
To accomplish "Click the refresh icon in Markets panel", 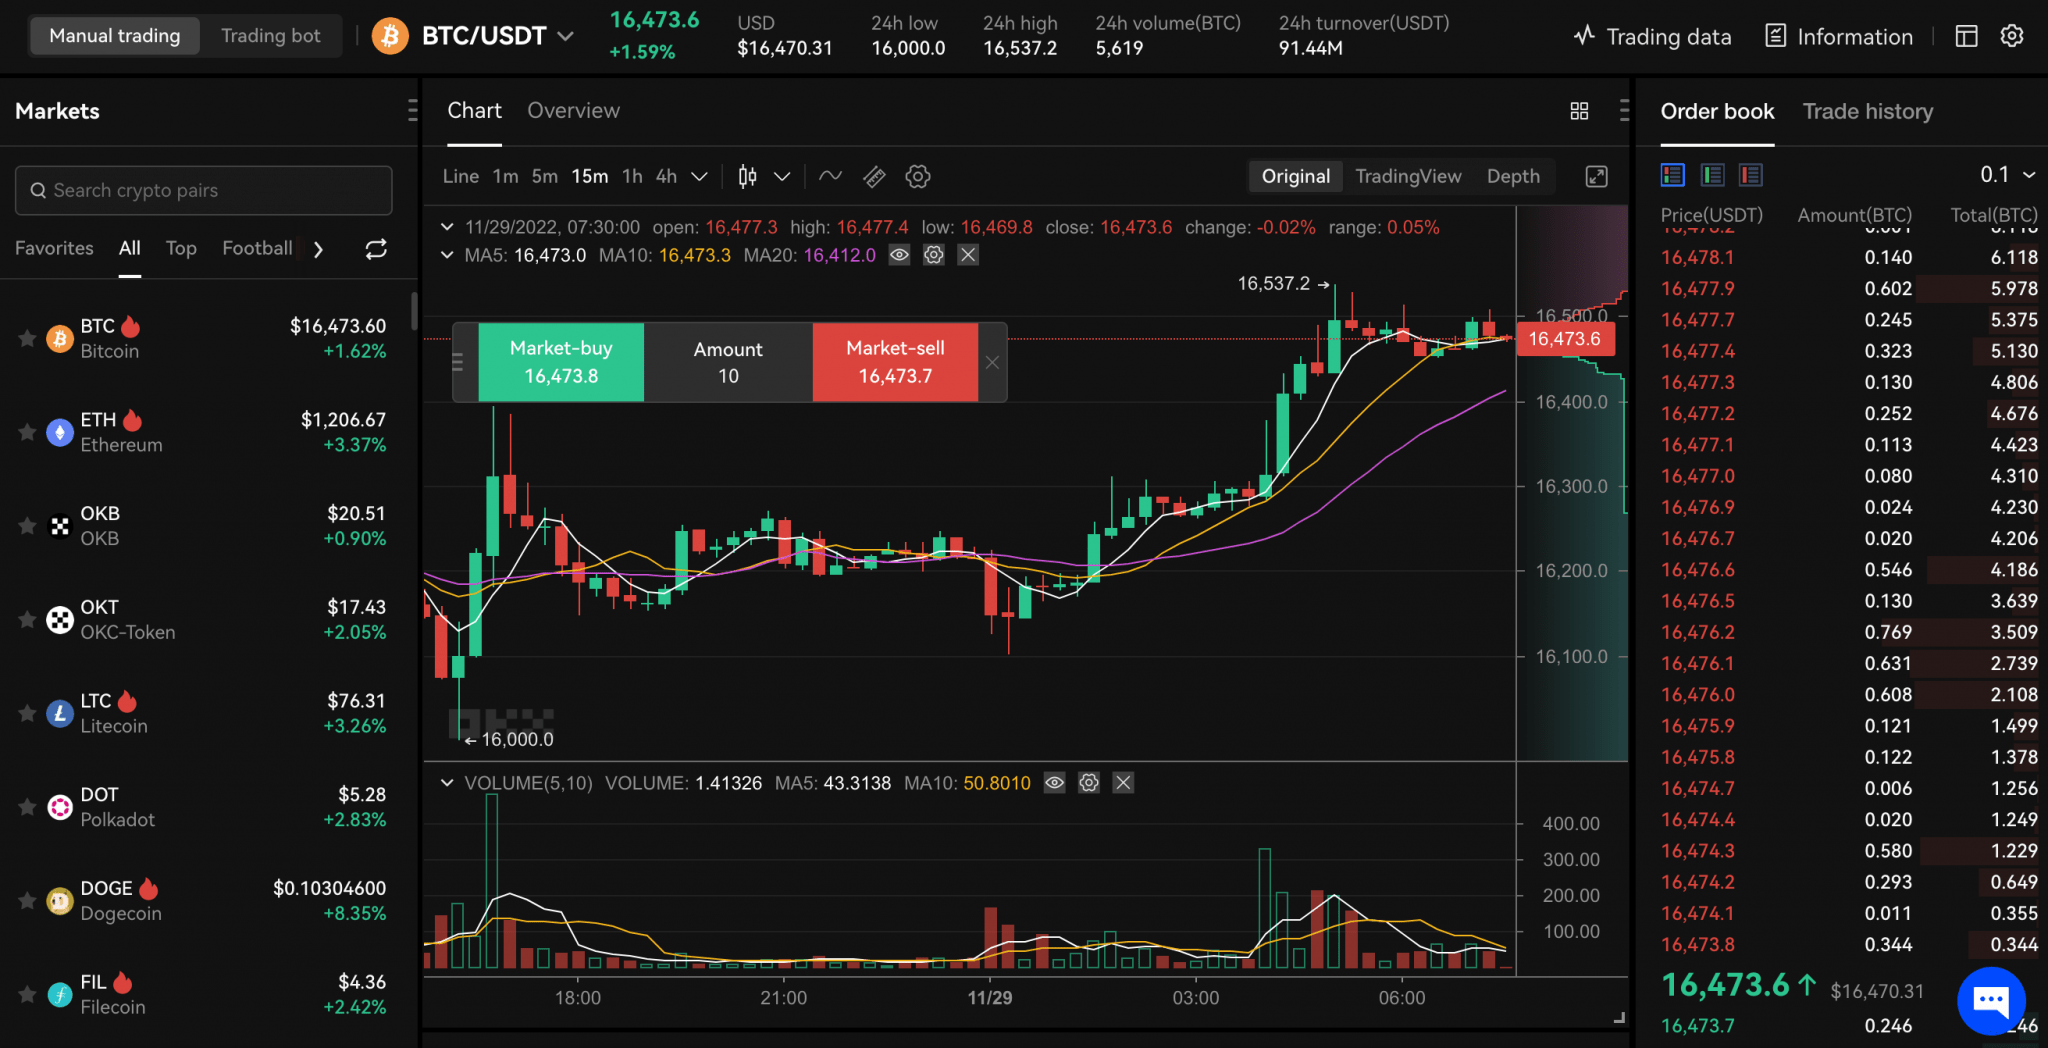I will pos(376,249).
